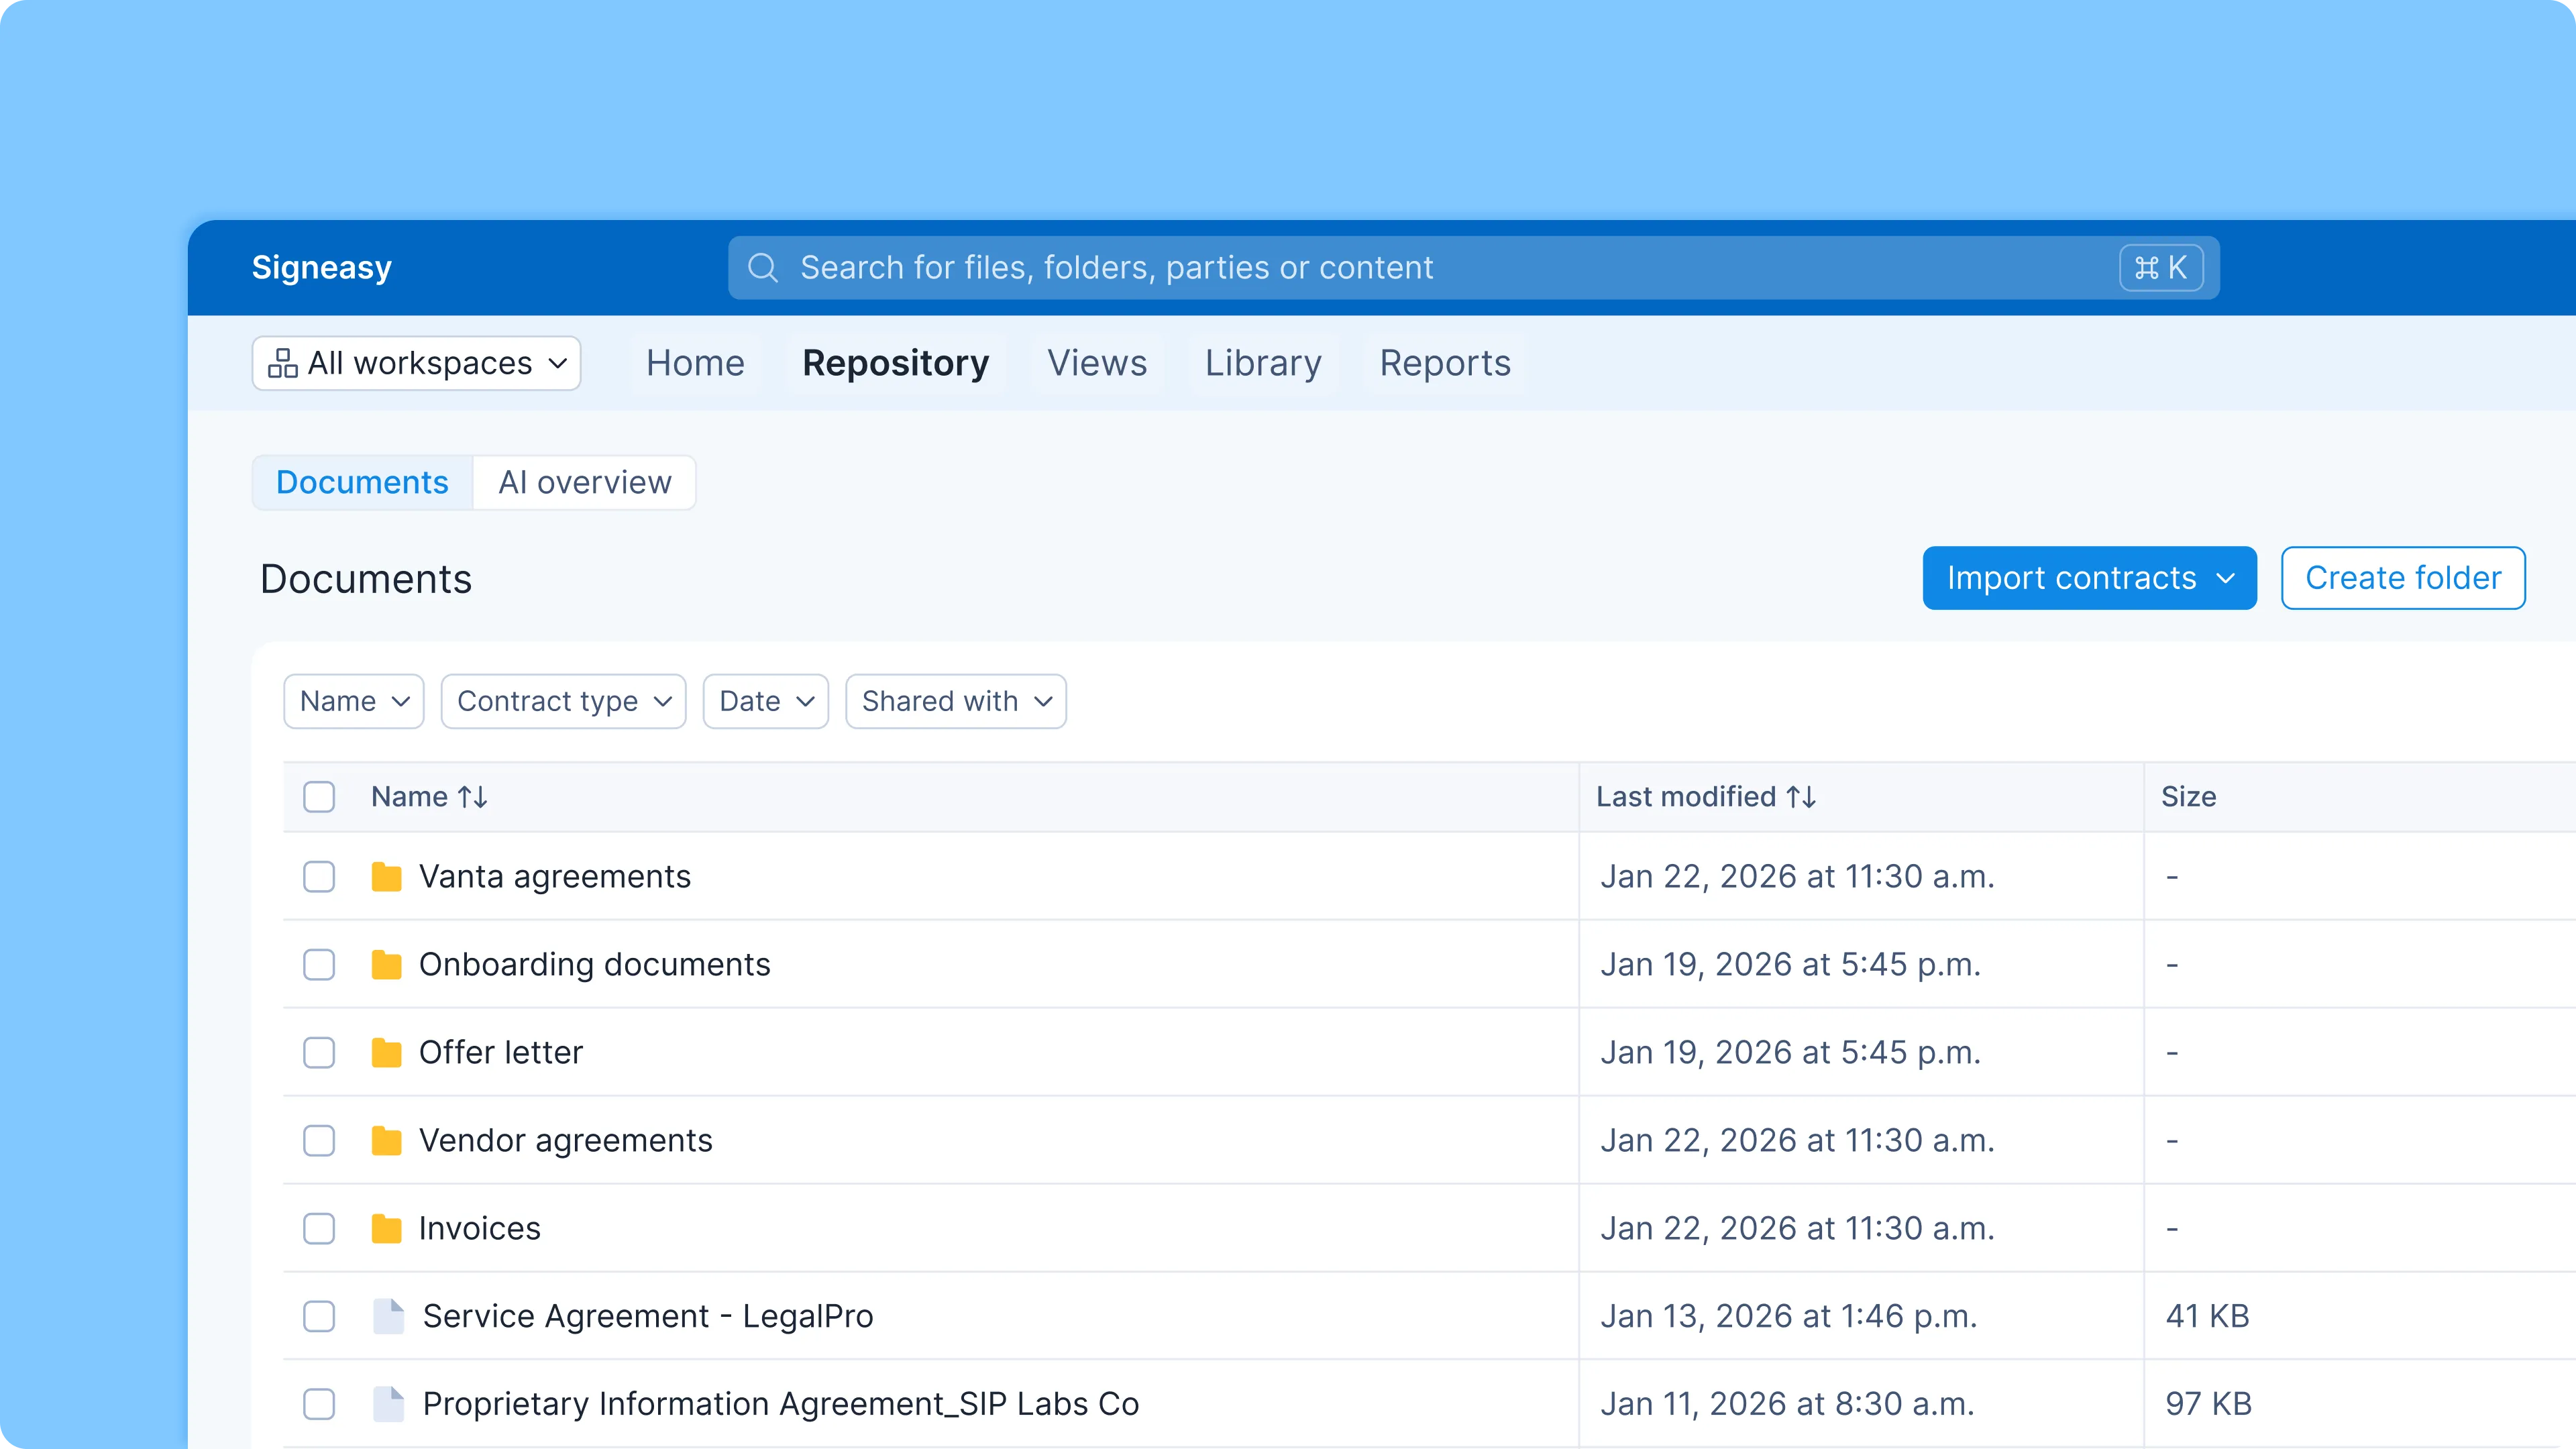
Task: Click the folder icon beside Vanta agreements
Action: tap(387, 876)
